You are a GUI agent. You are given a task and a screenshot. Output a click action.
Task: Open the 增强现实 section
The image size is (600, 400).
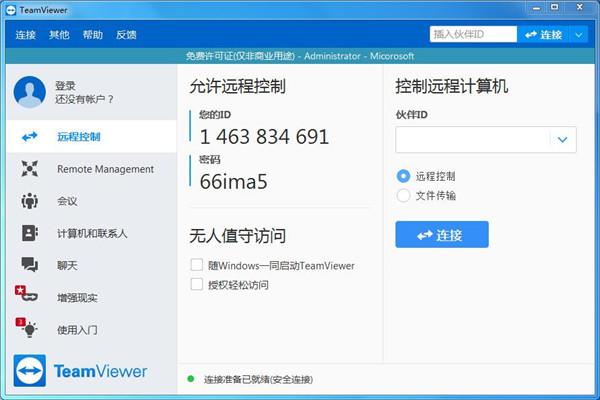(91, 297)
